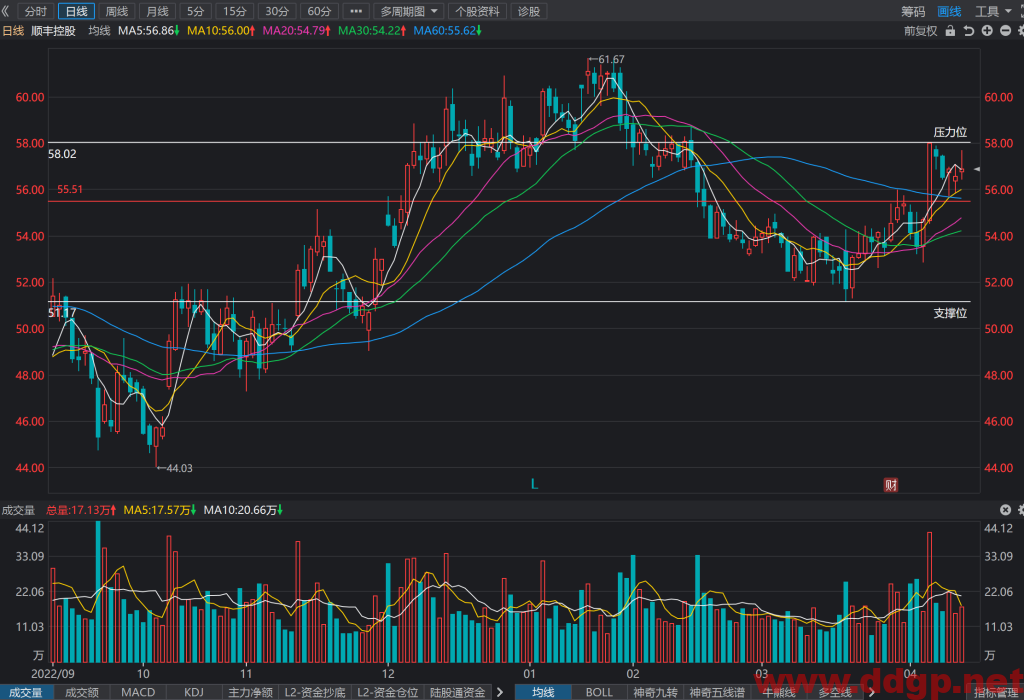1024x700 pixels.
Task: Click the 压力位 resistance line label
Action: pos(950,133)
